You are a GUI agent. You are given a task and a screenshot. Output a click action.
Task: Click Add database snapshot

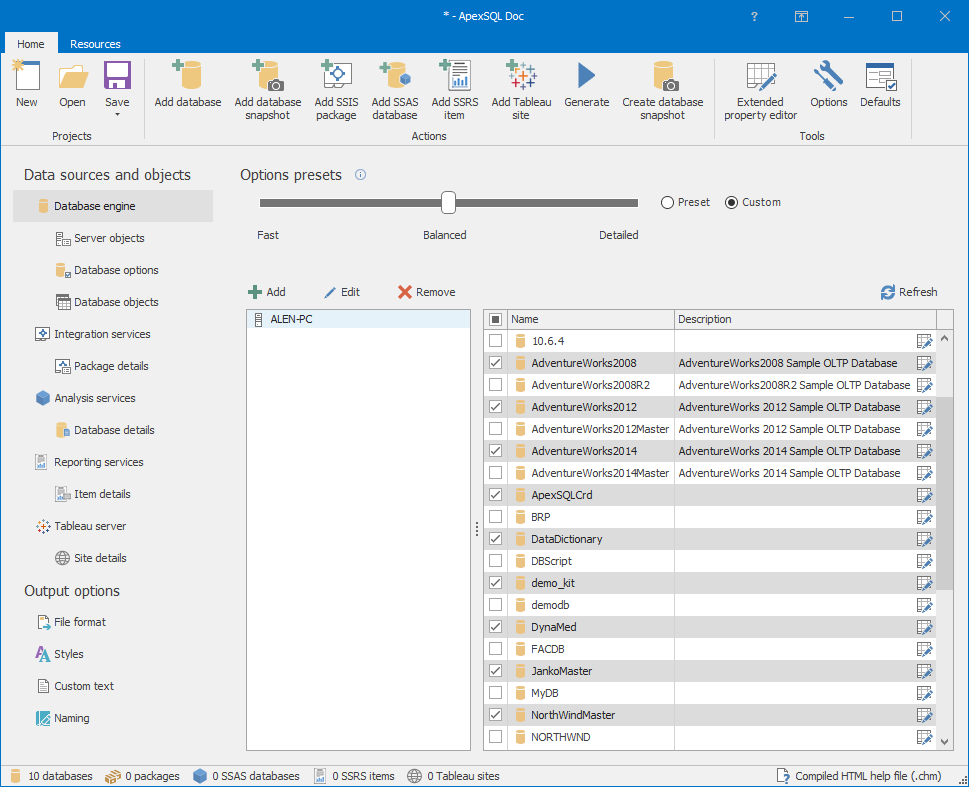tap(268, 90)
